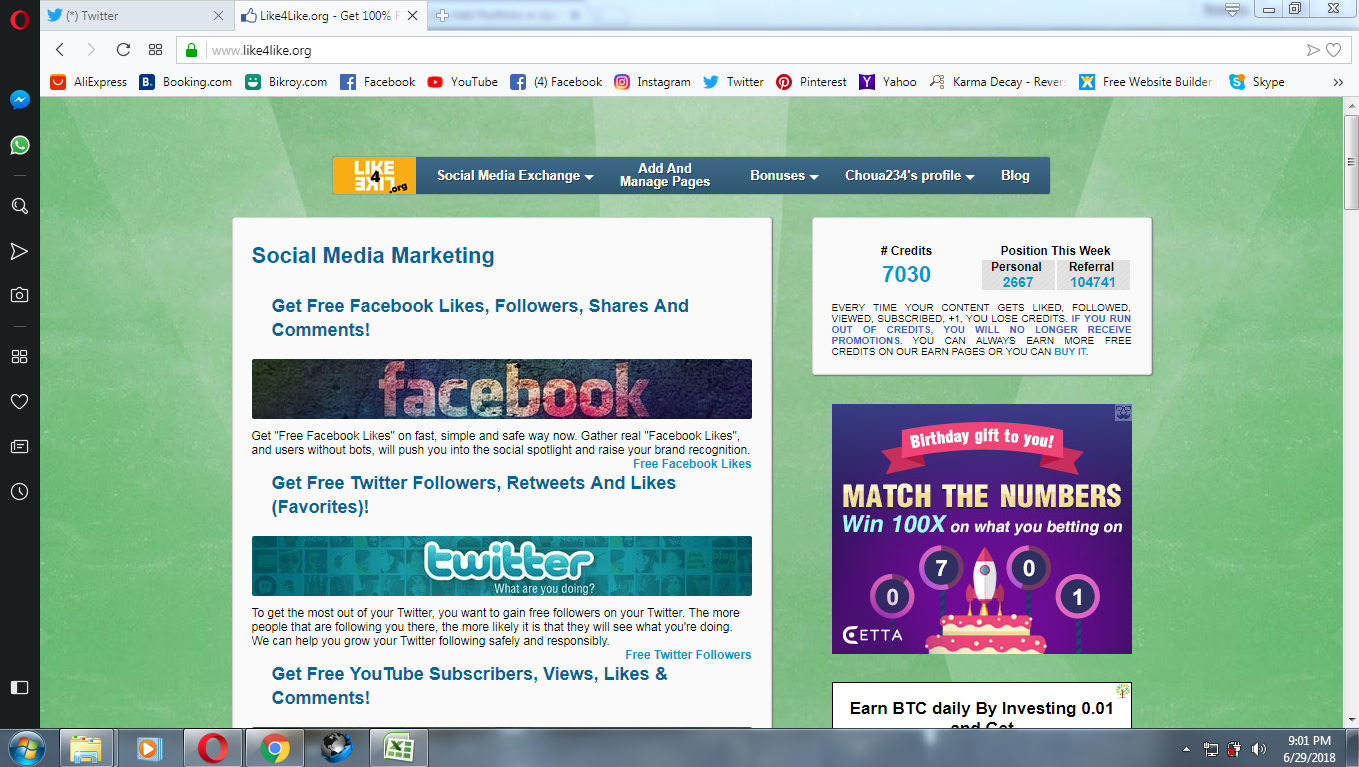This screenshot has height=767, width=1359.
Task: Click the BUY IT link
Action: click(x=1070, y=352)
